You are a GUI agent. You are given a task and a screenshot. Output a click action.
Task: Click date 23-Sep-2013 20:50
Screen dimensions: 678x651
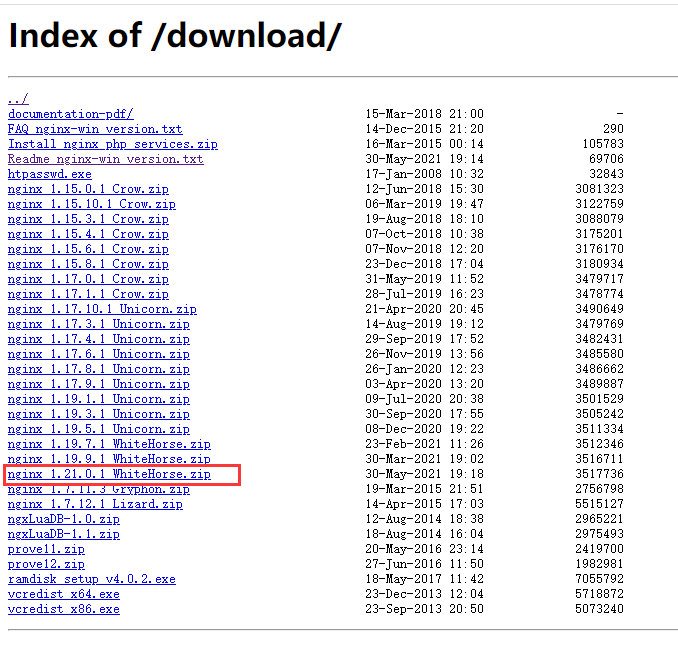tap(424, 609)
